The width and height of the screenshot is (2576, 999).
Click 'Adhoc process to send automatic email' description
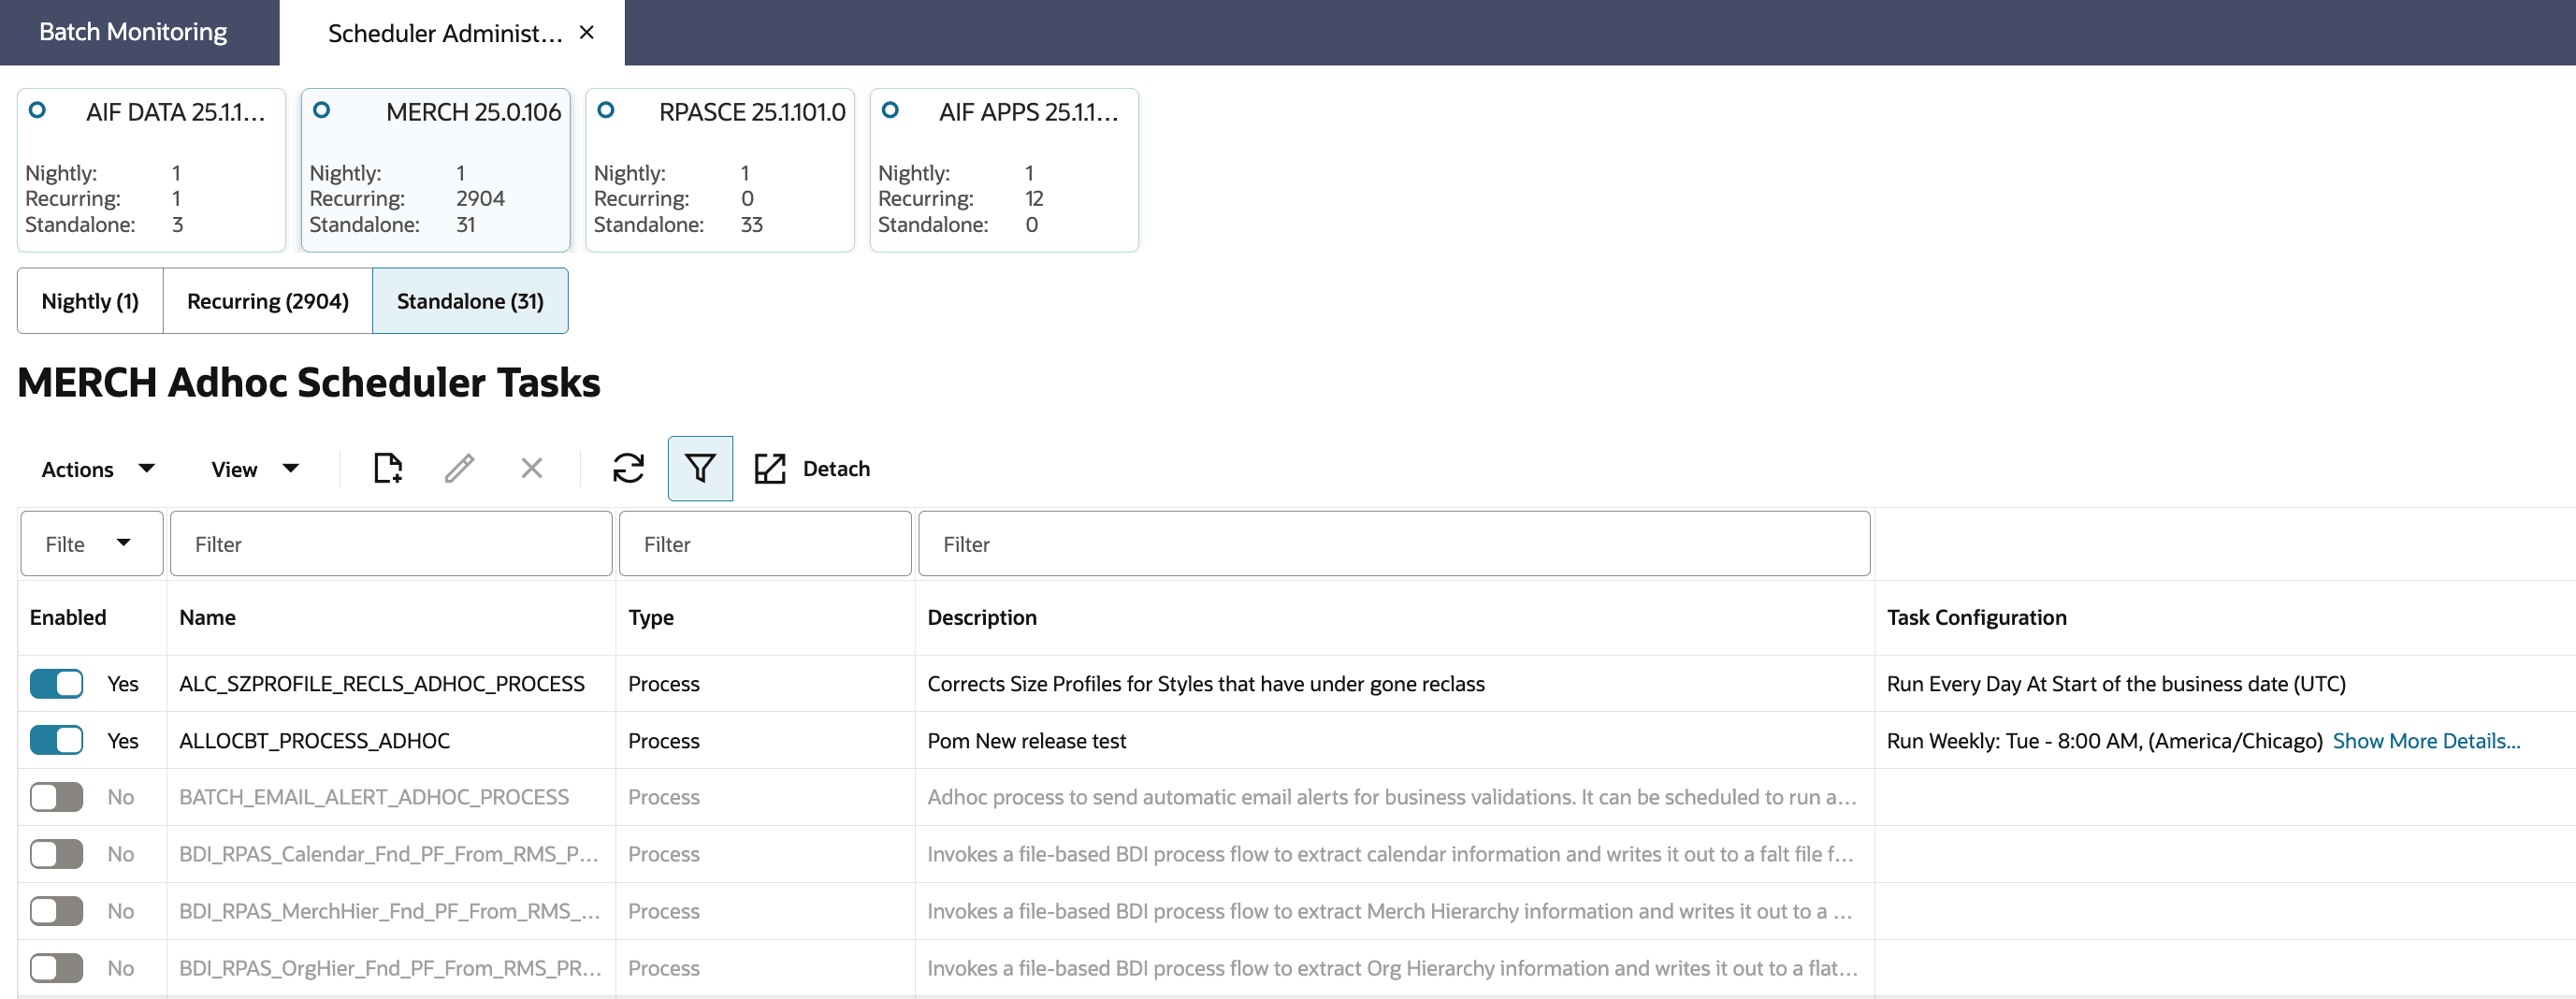1392,797
